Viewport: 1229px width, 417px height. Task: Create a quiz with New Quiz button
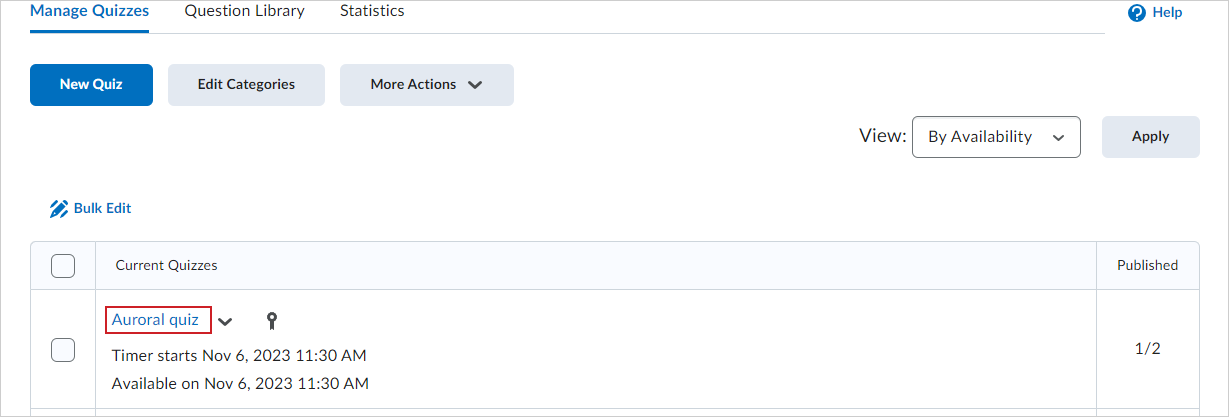tap(91, 85)
